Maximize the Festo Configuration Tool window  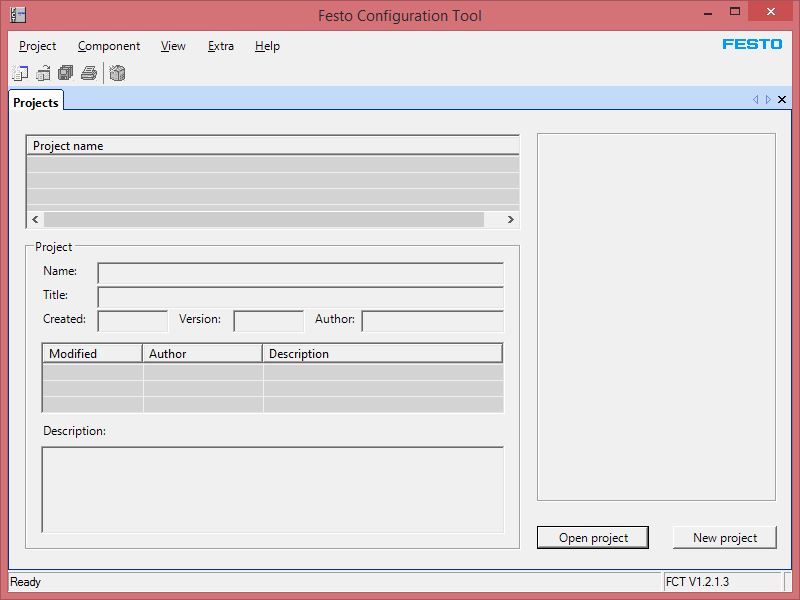pyautogui.click(x=735, y=12)
